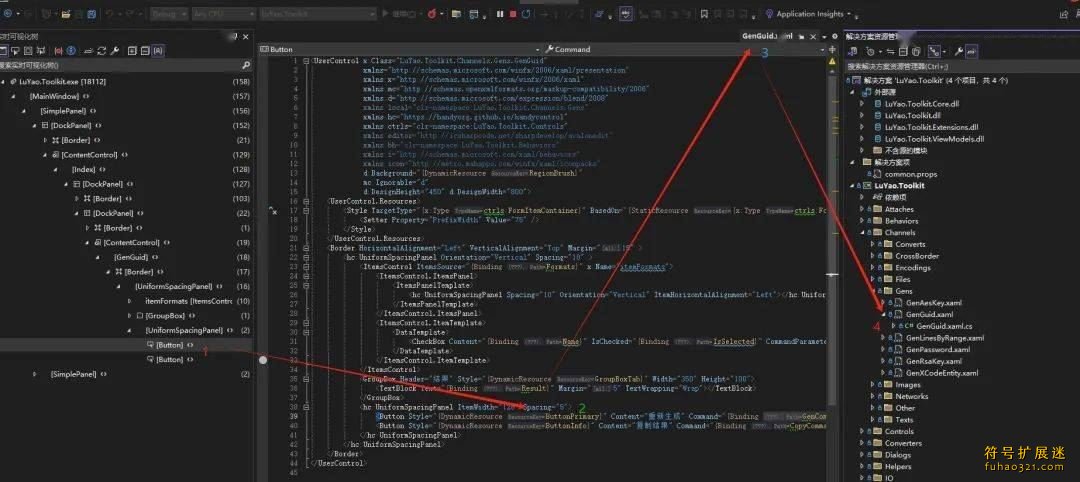Toggle file nesting view in Solution Explorer
The width and height of the screenshot is (1080, 482).
[934, 52]
